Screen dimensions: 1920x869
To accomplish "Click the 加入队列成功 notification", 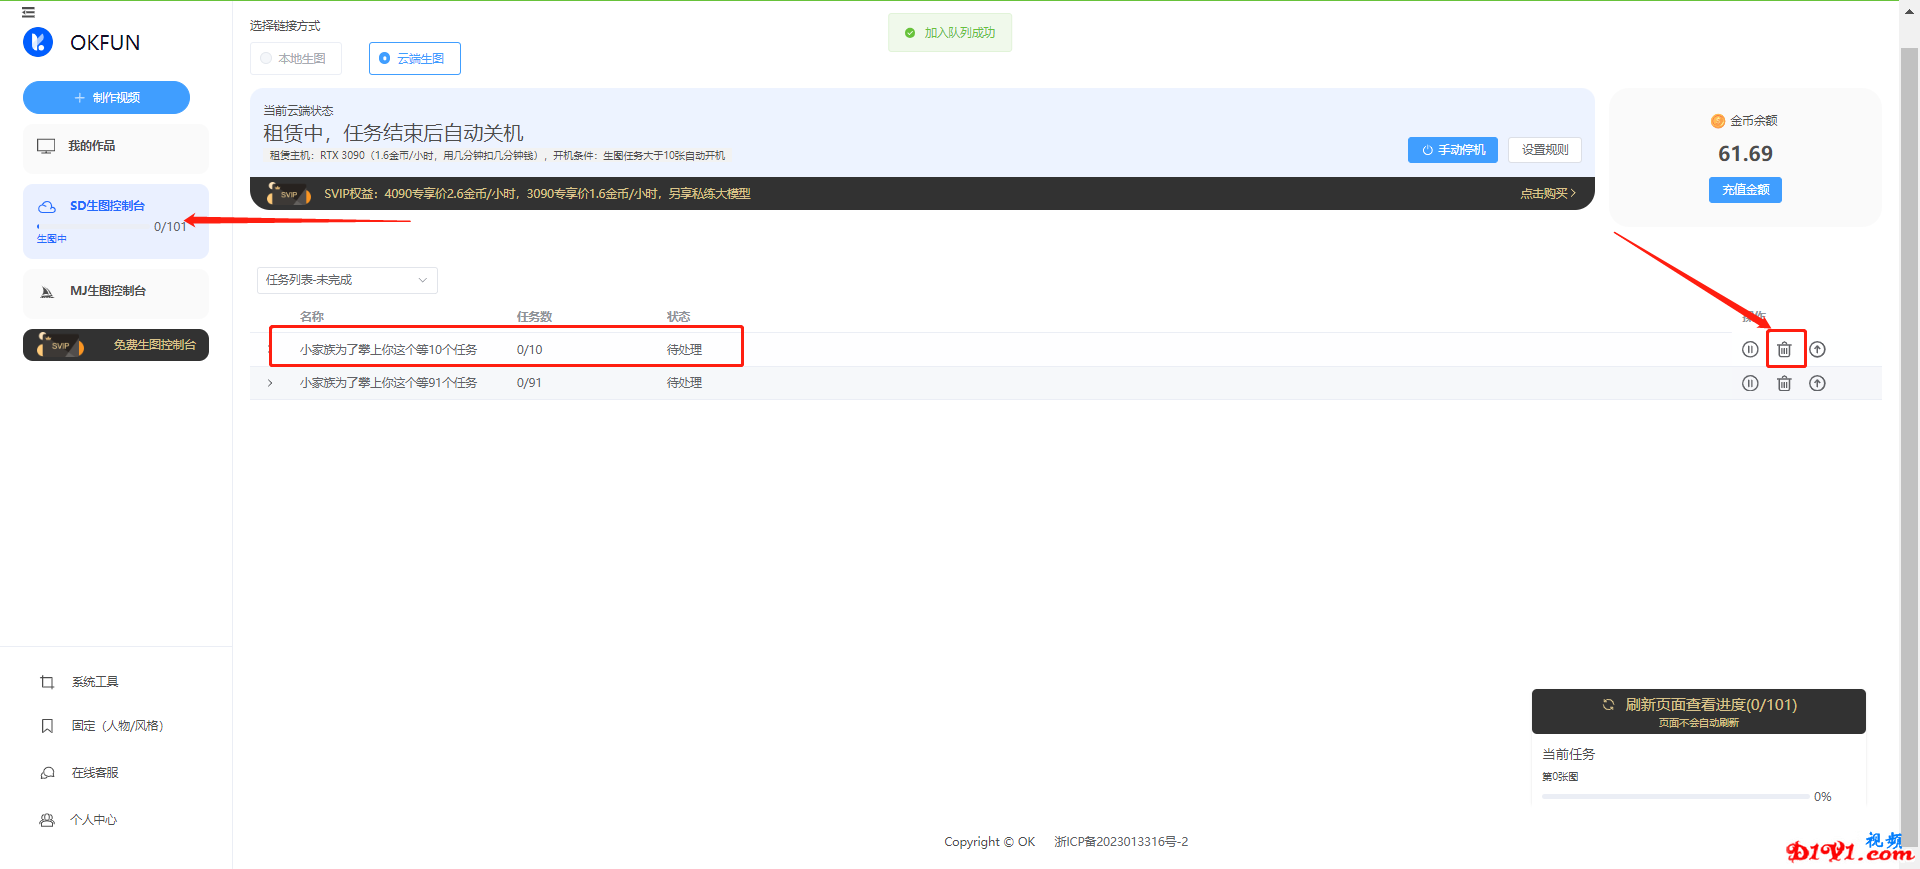I will (950, 33).
